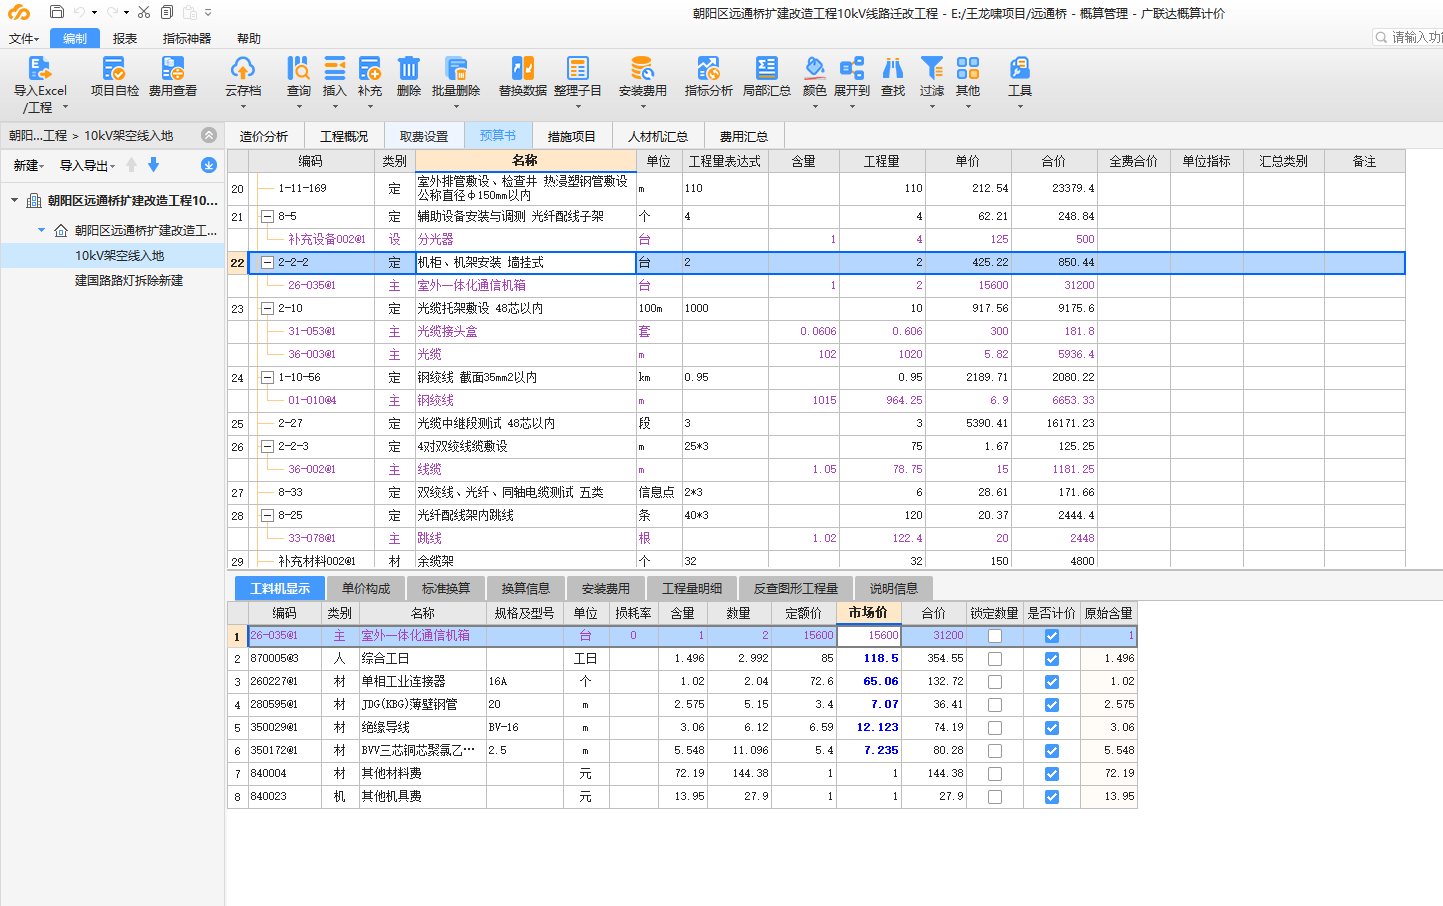Open the 报表 menu
1443x906 pixels.
125,39
